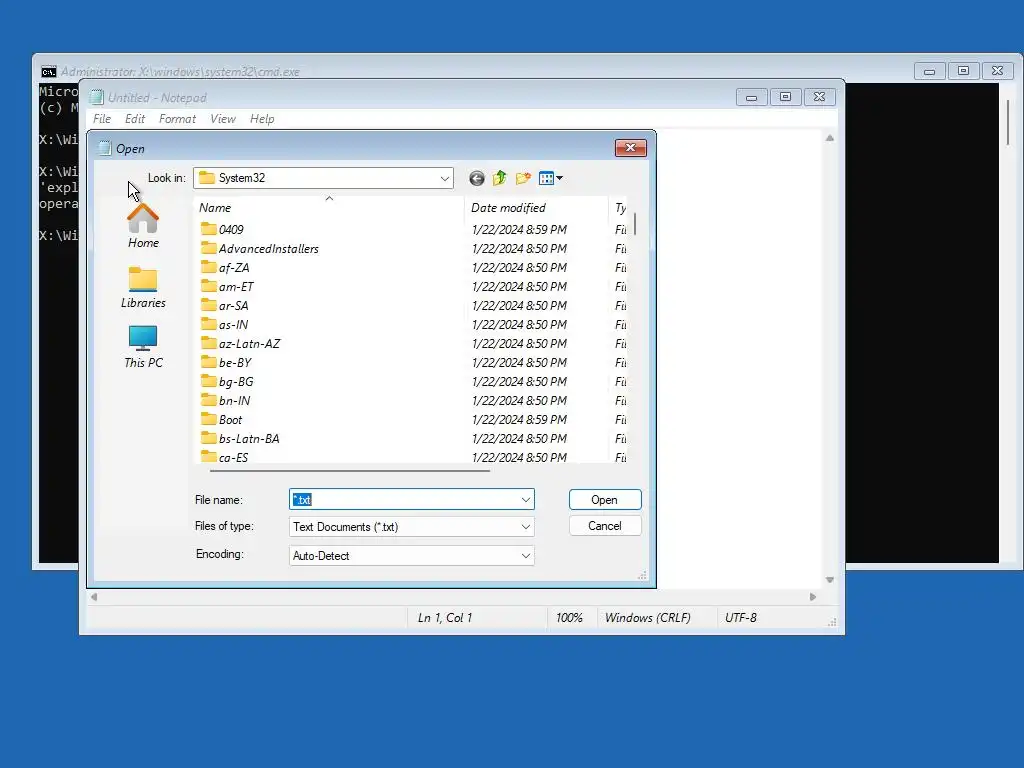Select the bn-IN folder
Screen dimensions: 1024x768
tap(225, 400)
